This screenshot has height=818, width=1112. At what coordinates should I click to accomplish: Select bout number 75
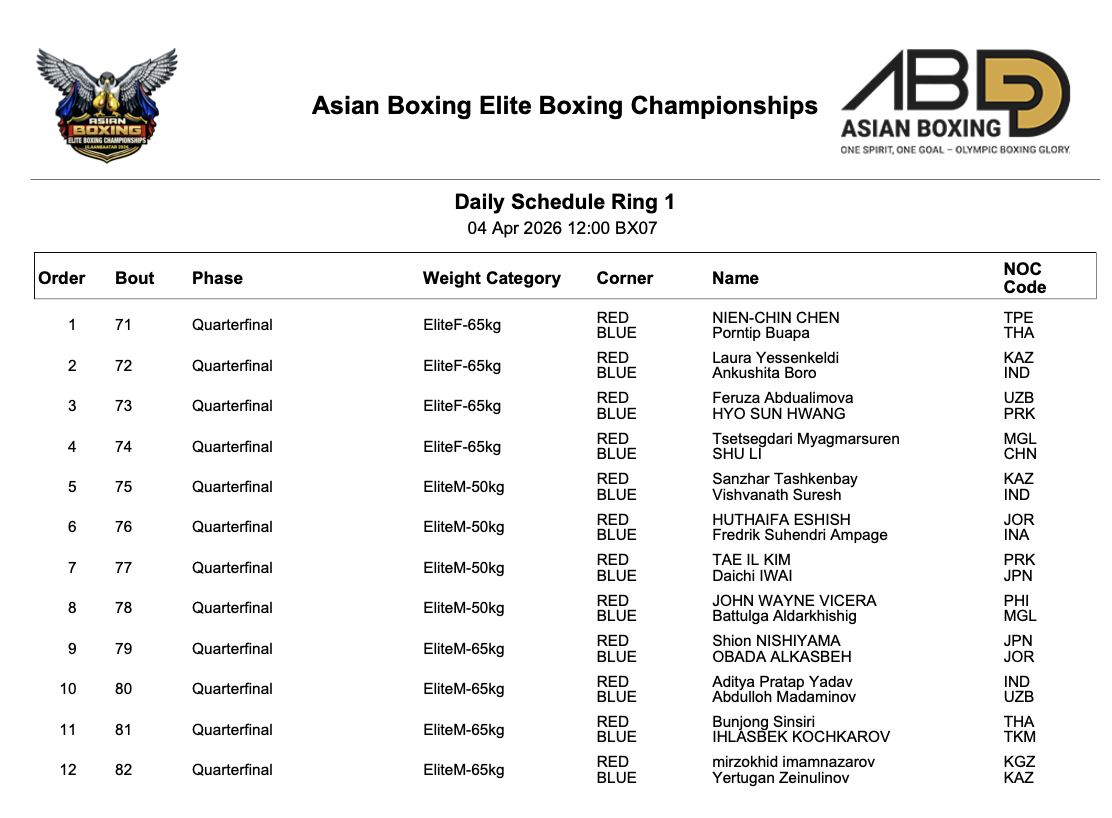(x=123, y=487)
